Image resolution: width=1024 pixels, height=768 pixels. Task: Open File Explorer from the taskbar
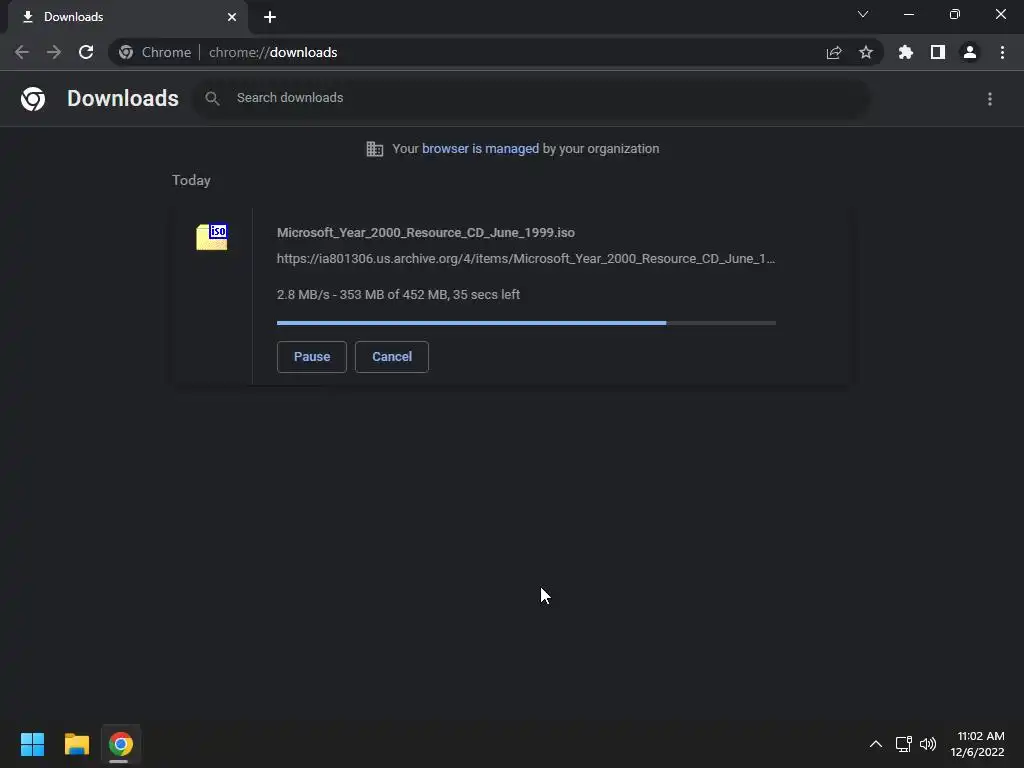click(x=77, y=744)
